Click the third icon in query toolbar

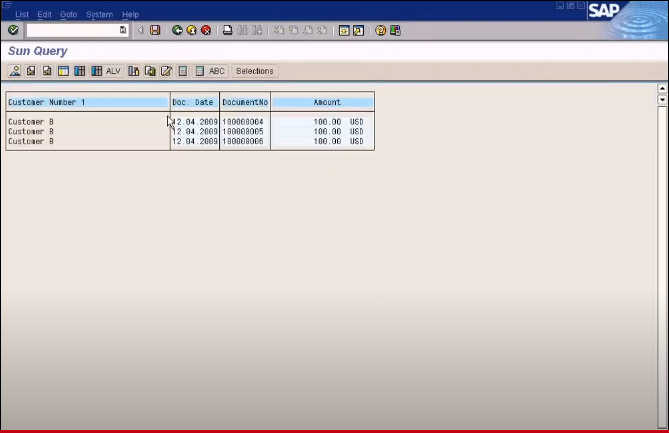[x=47, y=71]
